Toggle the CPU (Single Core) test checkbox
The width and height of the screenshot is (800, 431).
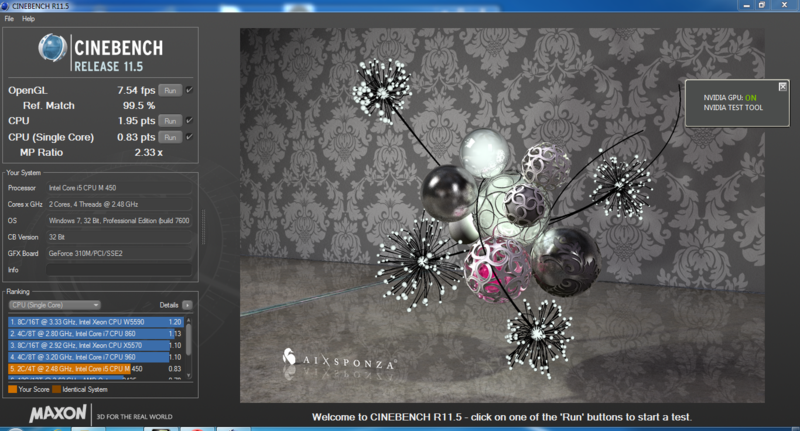[189, 137]
